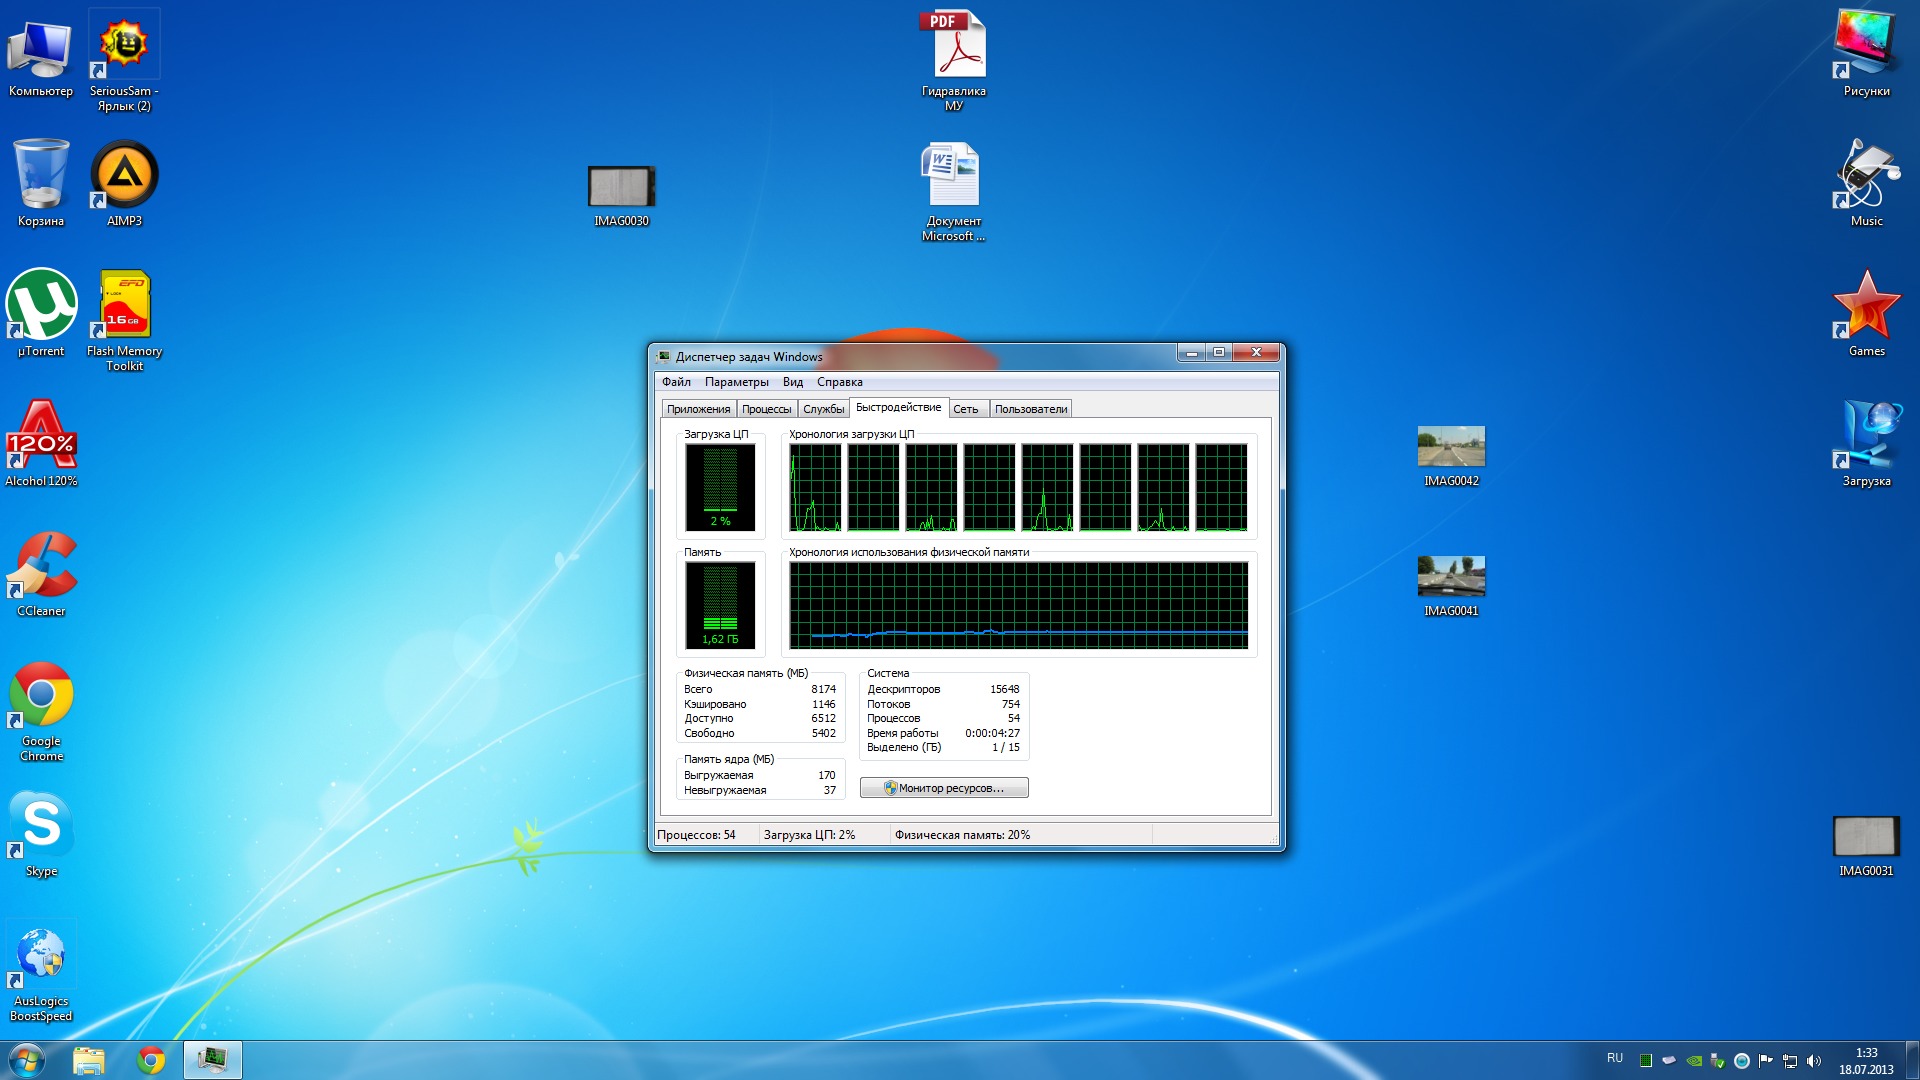Open the Windows Start menu

pos(27,1060)
